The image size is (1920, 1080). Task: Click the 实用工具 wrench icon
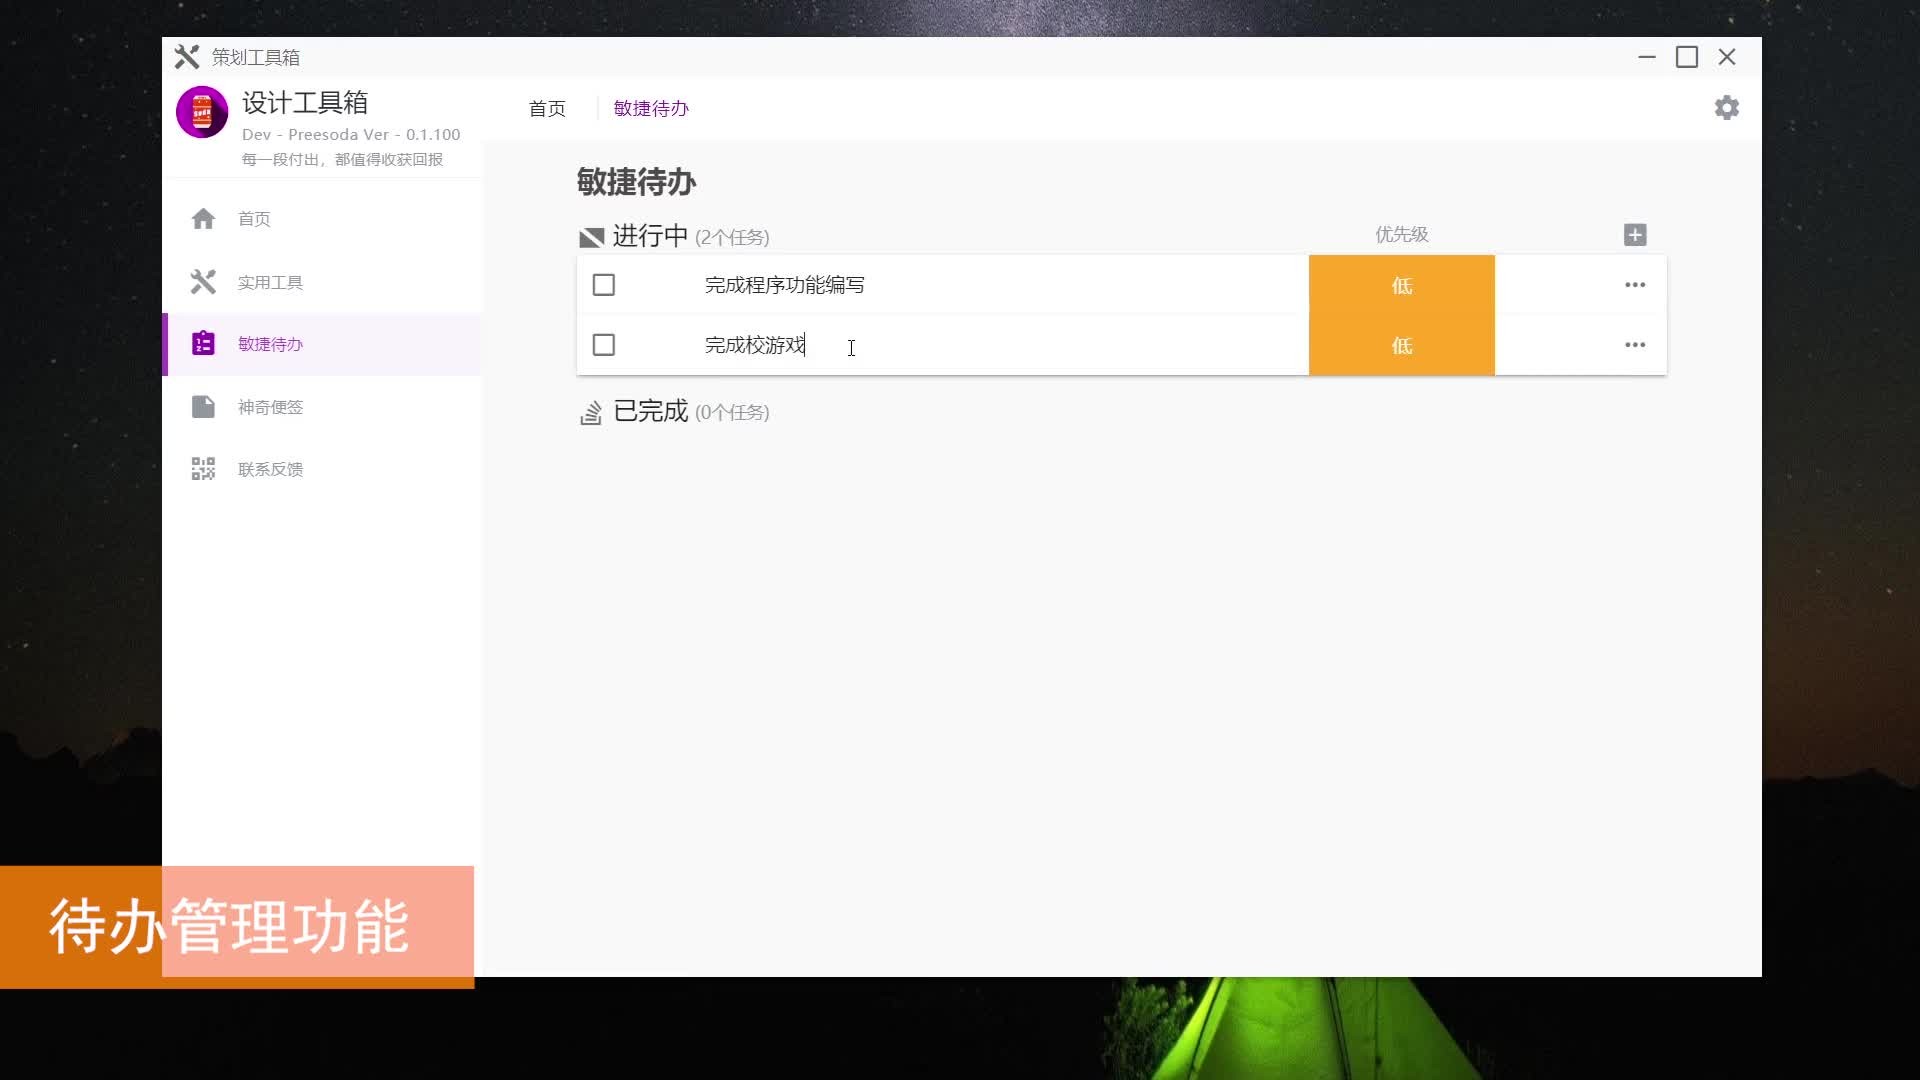(x=203, y=282)
